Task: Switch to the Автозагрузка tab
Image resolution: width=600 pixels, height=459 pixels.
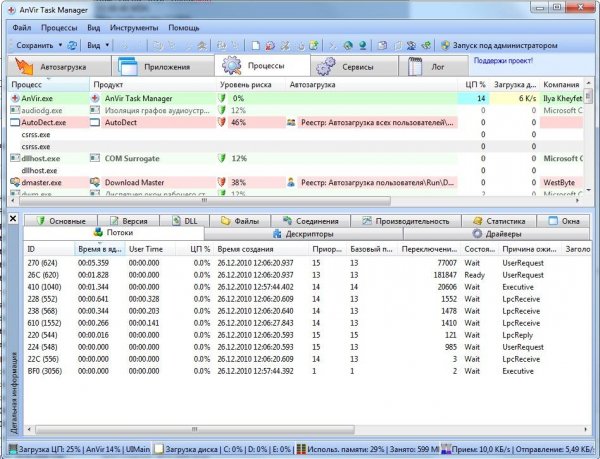Action: tap(59, 67)
